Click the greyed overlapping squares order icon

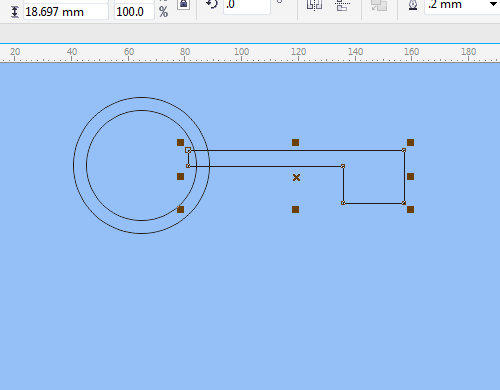pos(379,5)
